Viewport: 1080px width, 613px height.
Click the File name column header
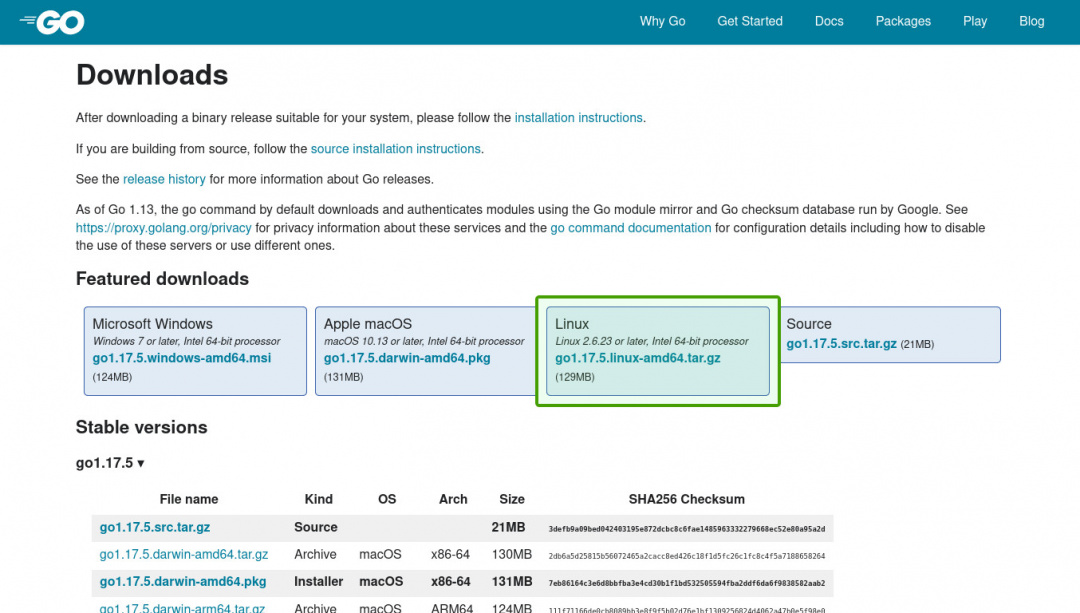point(189,499)
